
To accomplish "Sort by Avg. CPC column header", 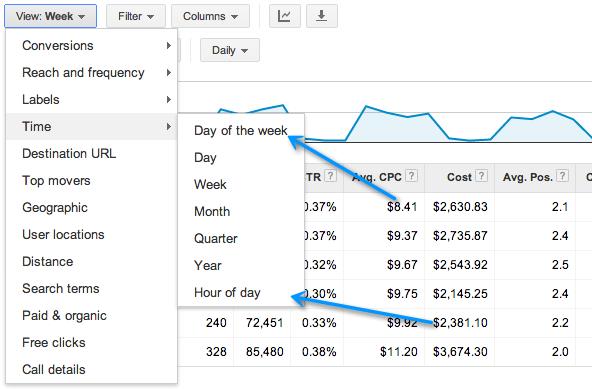I will (x=377, y=177).
